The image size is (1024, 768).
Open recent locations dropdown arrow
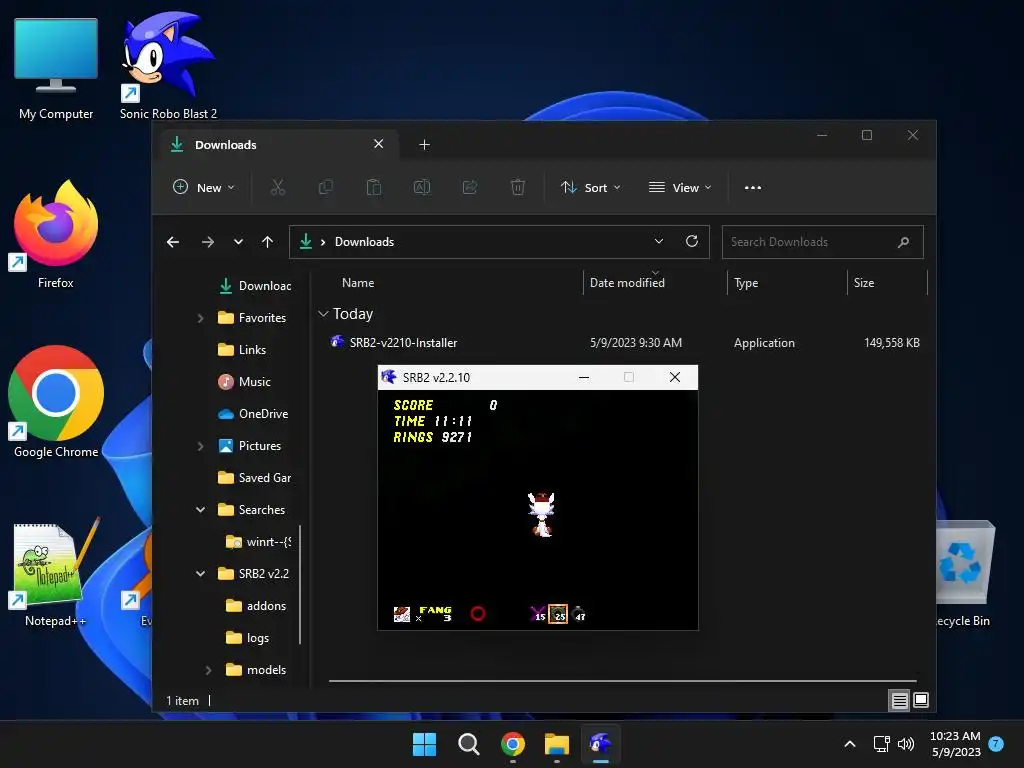tap(238, 242)
